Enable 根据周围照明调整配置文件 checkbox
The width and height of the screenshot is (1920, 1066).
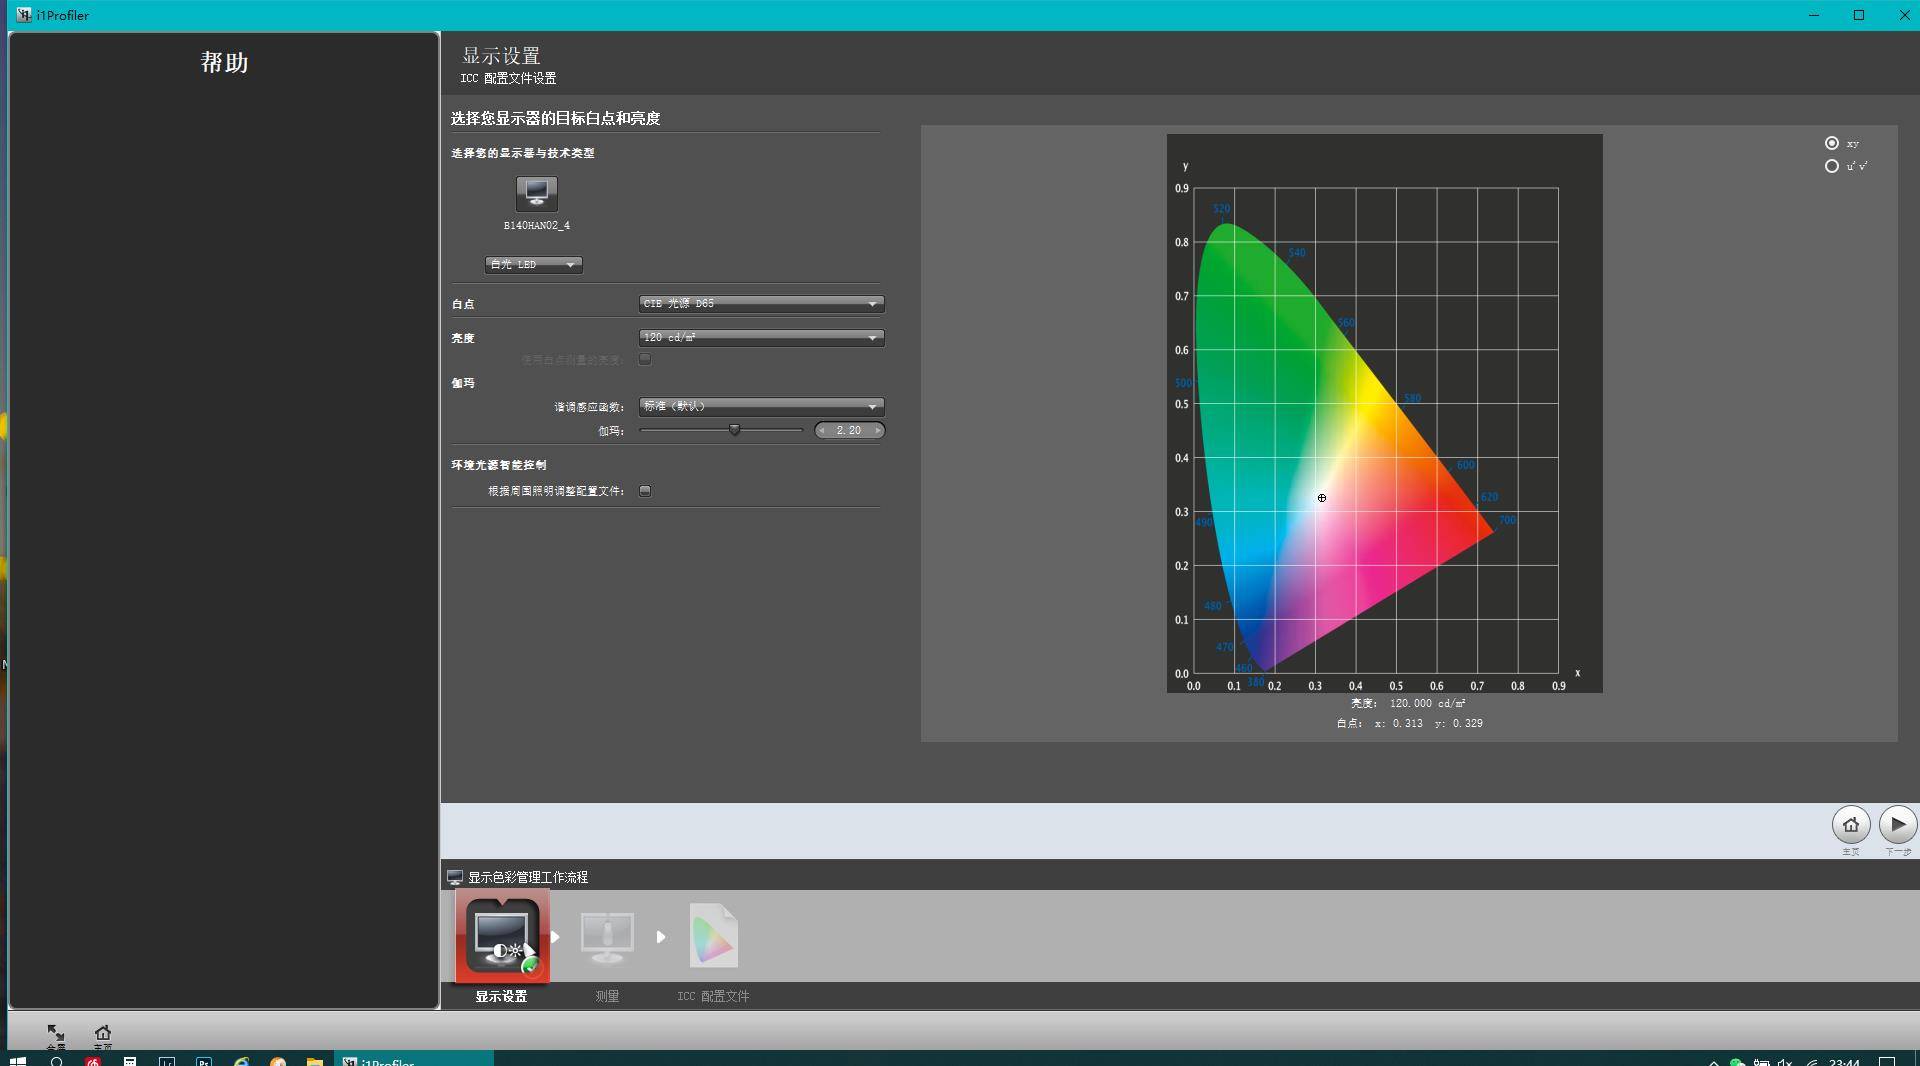(x=645, y=491)
